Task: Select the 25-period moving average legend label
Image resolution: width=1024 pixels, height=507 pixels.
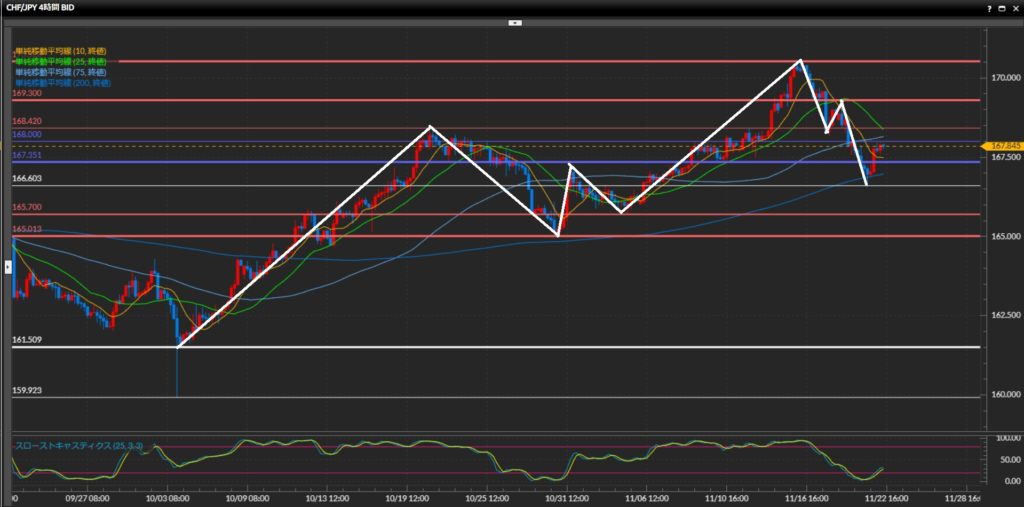Action: [61, 62]
